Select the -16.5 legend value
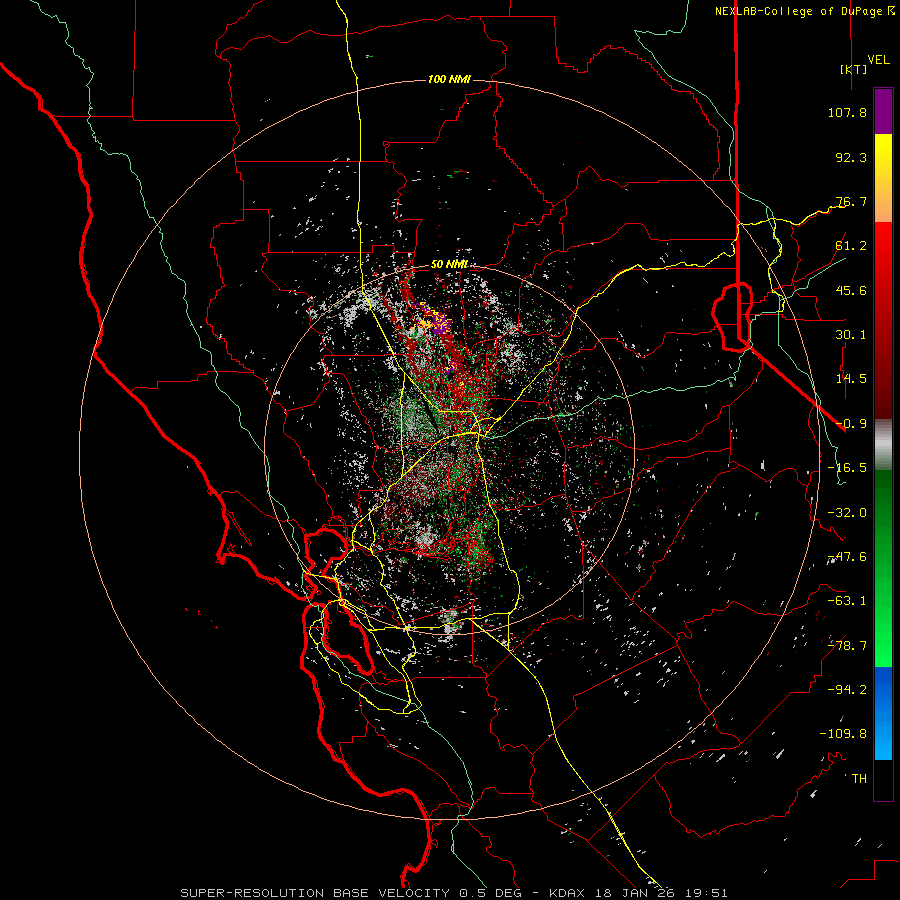The image size is (900, 900). [x=847, y=468]
